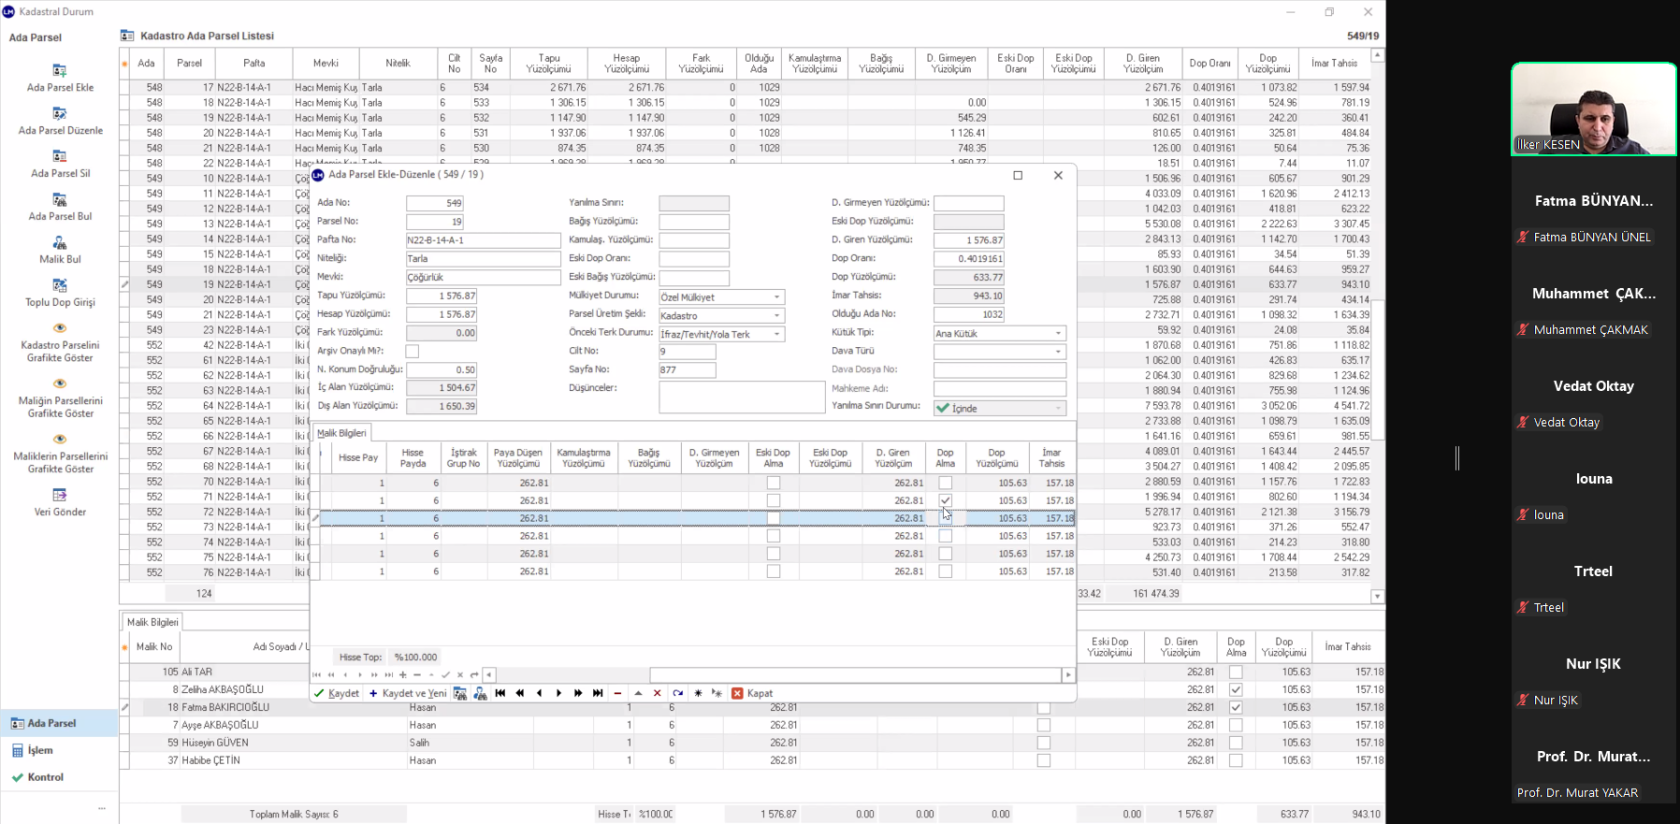Screen dimensions: 1680x824
Task: Click the arrow-asterisk icon before Kapat
Action: 717,693
